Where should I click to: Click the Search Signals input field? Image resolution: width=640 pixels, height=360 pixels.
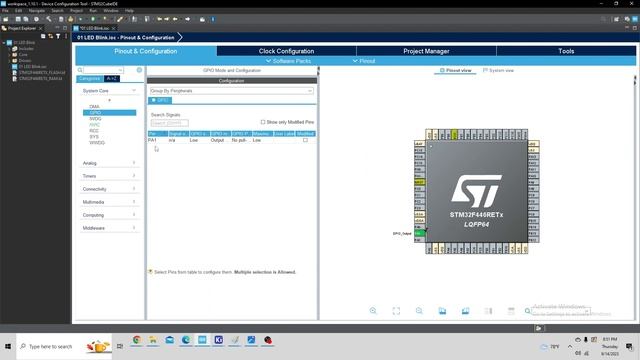[169, 123]
